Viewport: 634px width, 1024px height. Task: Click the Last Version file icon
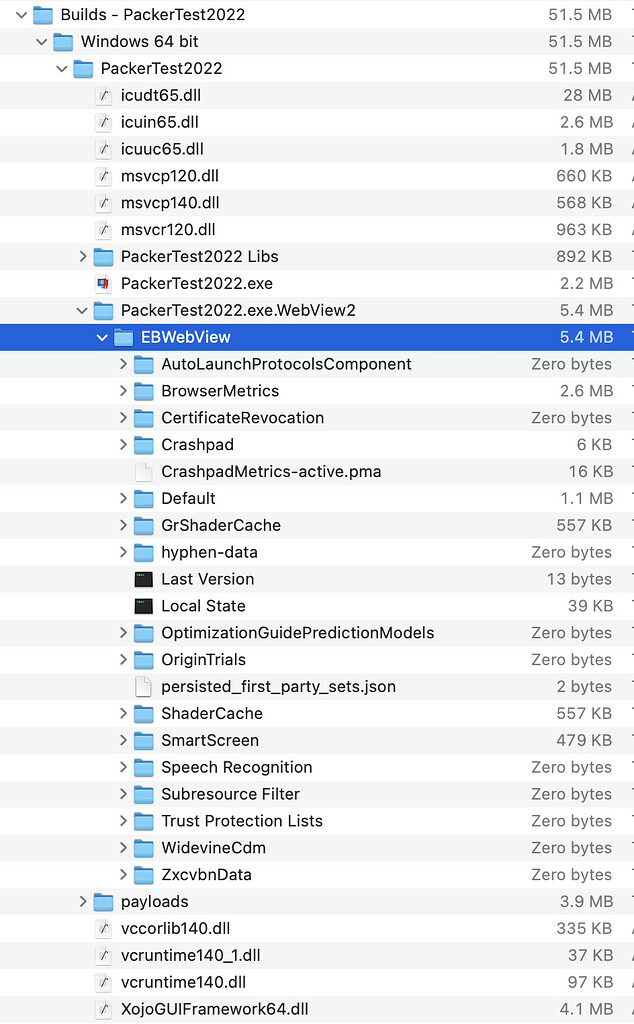click(144, 579)
